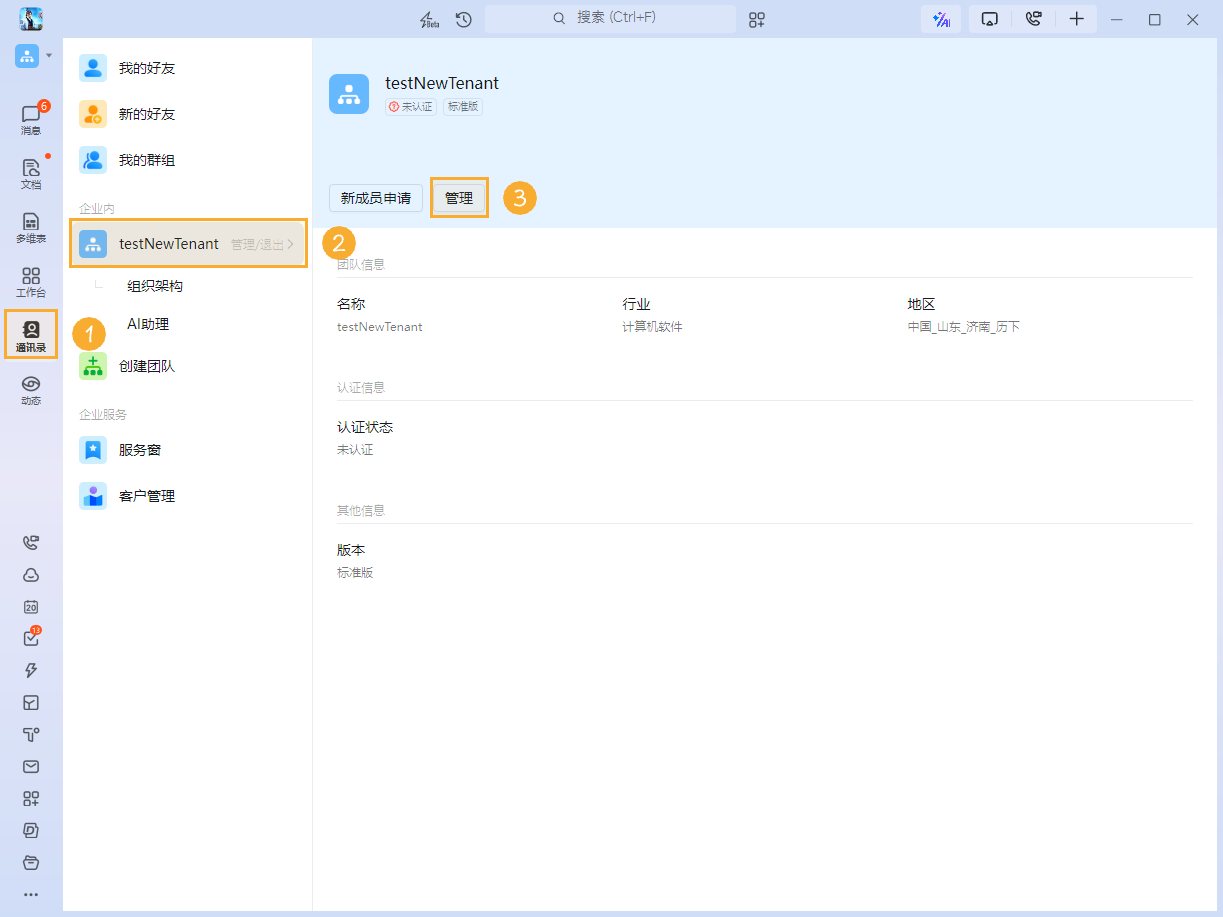
Task: Expand testNewTenant 管理/退出 chevron
Action: point(291,244)
